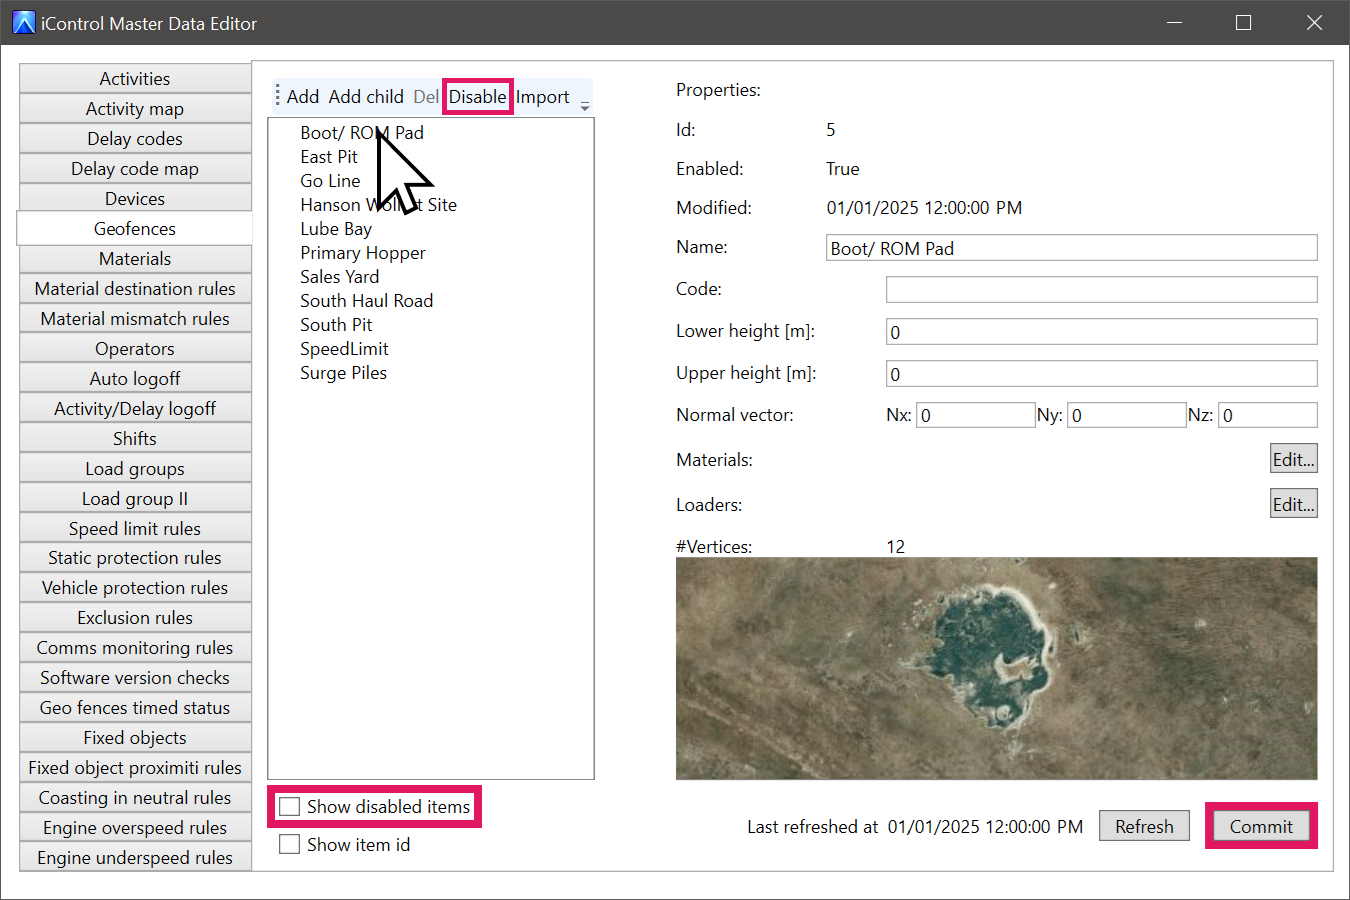Select South Pit geofence
1350x900 pixels.
pos(336,325)
